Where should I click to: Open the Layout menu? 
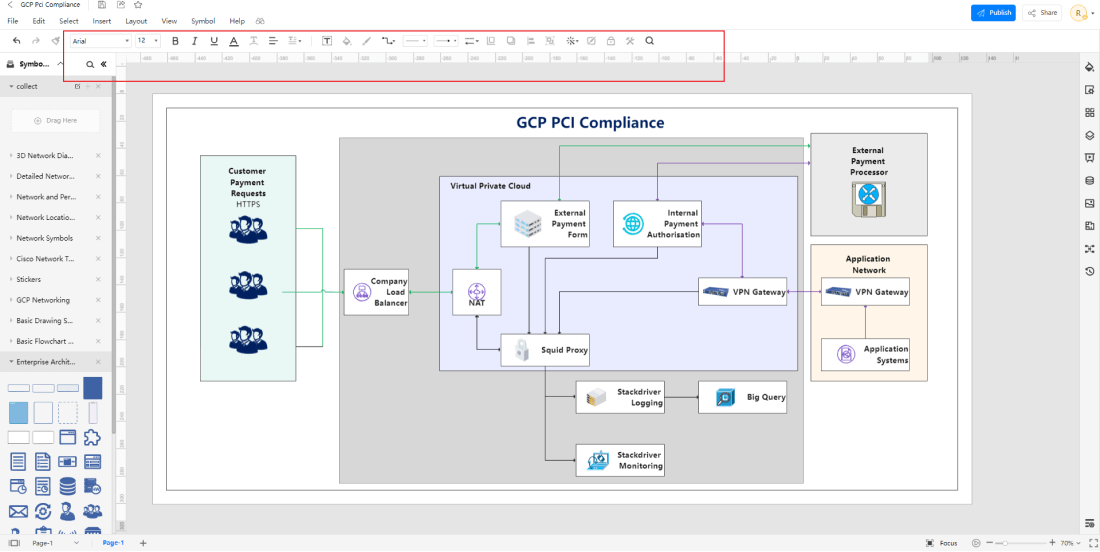coord(136,21)
